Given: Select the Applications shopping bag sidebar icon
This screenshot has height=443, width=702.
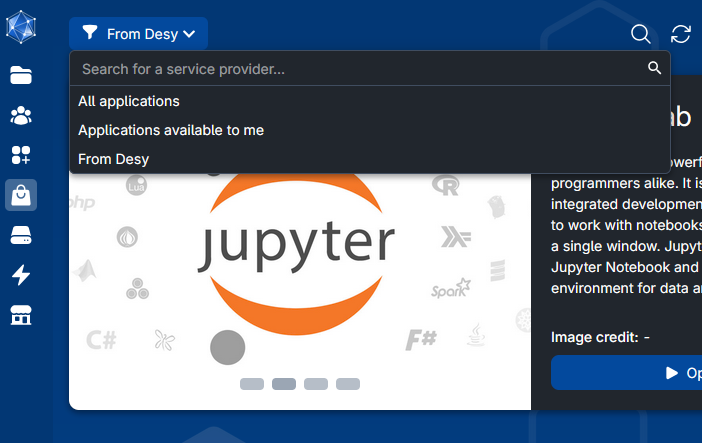Looking at the screenshot, I should 21,195.
